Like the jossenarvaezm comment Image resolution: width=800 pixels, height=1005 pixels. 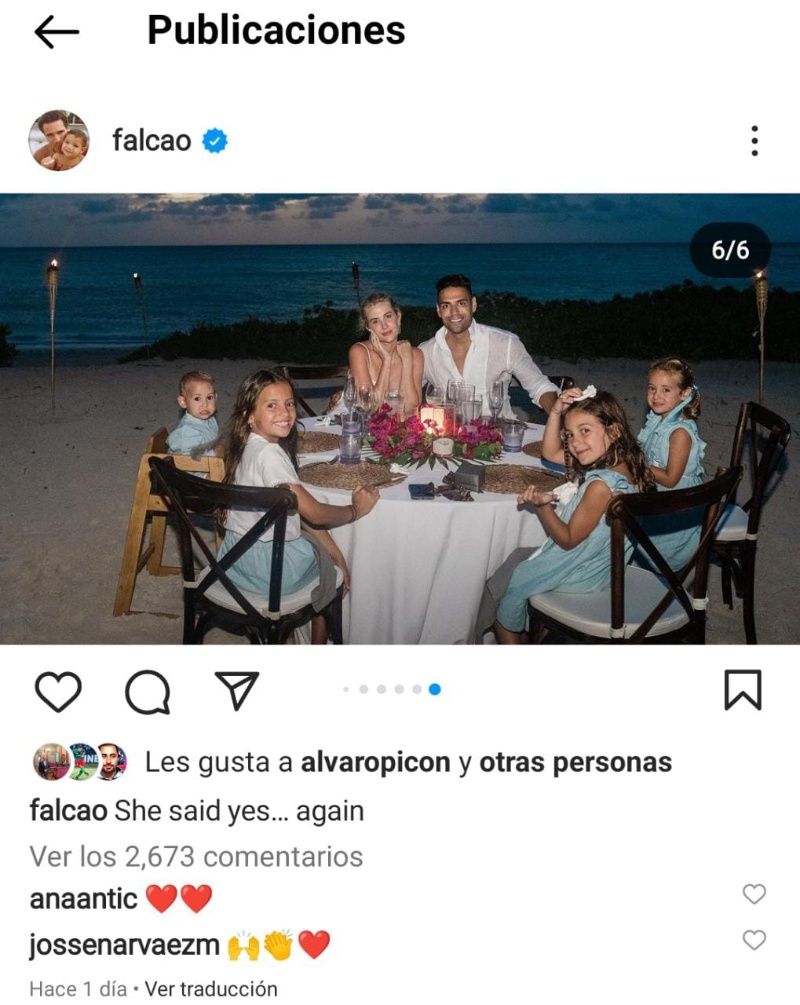click(754, 940)
